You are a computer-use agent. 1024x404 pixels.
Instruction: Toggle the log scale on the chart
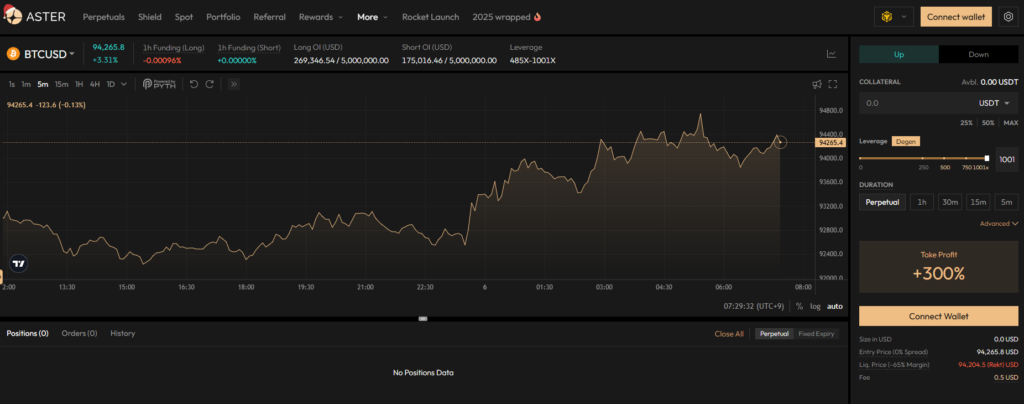(815, 306)
